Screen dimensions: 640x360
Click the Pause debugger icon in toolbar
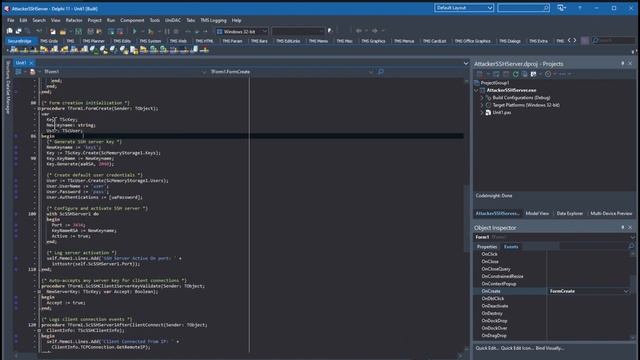pyautogui.click(x=167, y=31)
